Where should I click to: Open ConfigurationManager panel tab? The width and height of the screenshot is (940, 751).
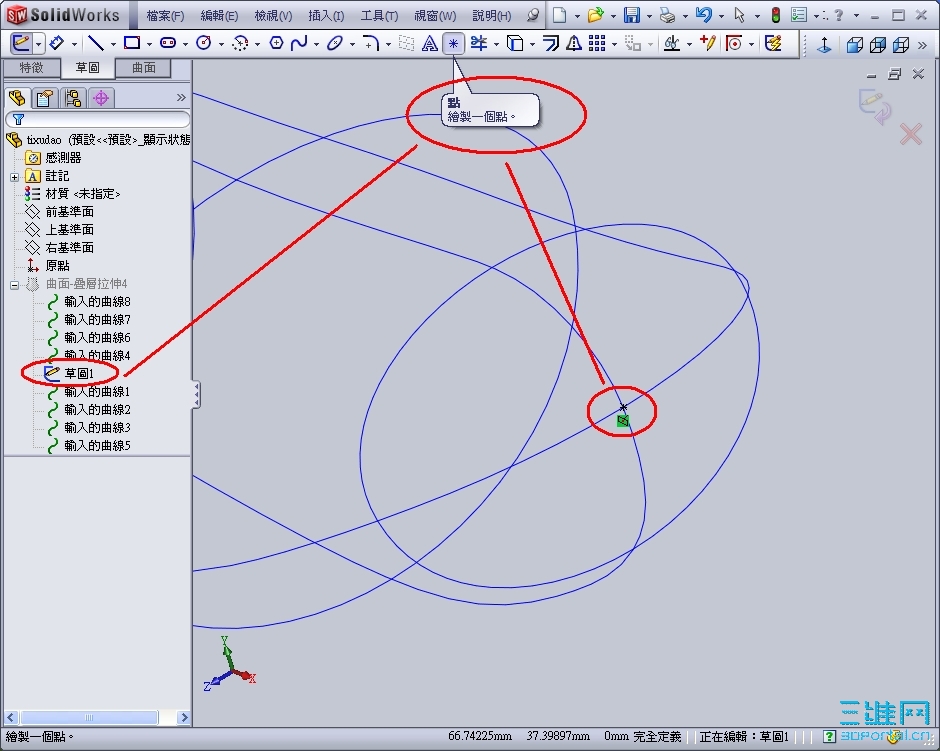pos(73,98)
